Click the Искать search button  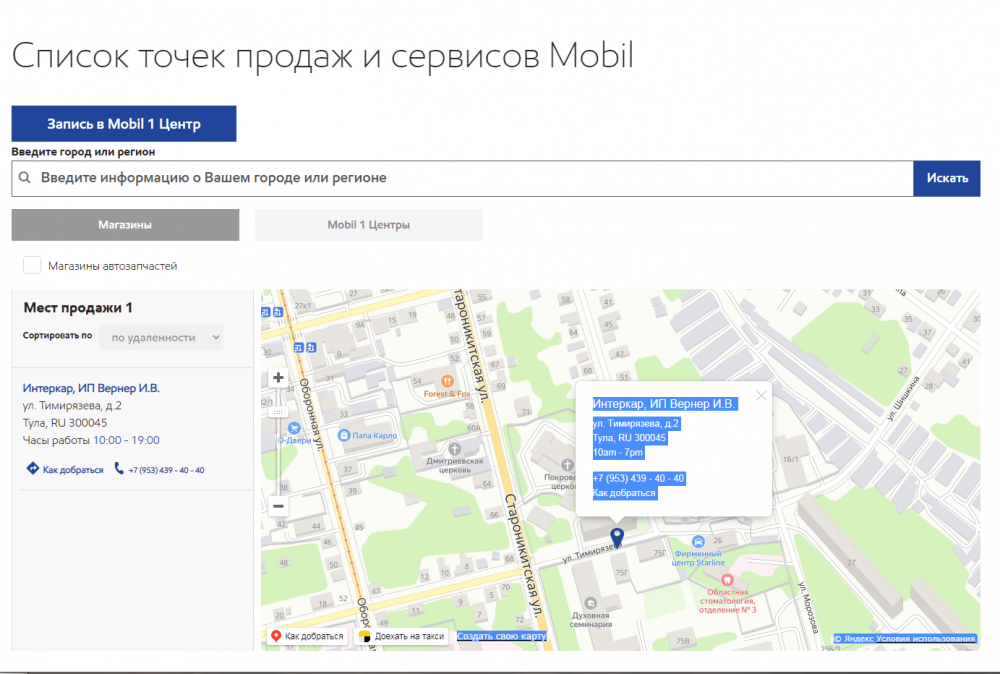coord(946,178)
